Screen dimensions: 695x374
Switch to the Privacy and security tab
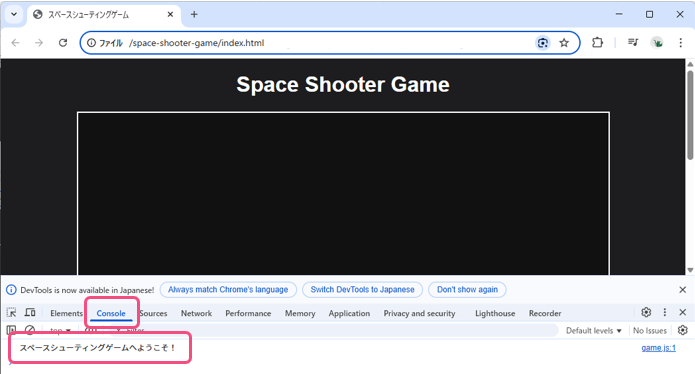[419, 313]
